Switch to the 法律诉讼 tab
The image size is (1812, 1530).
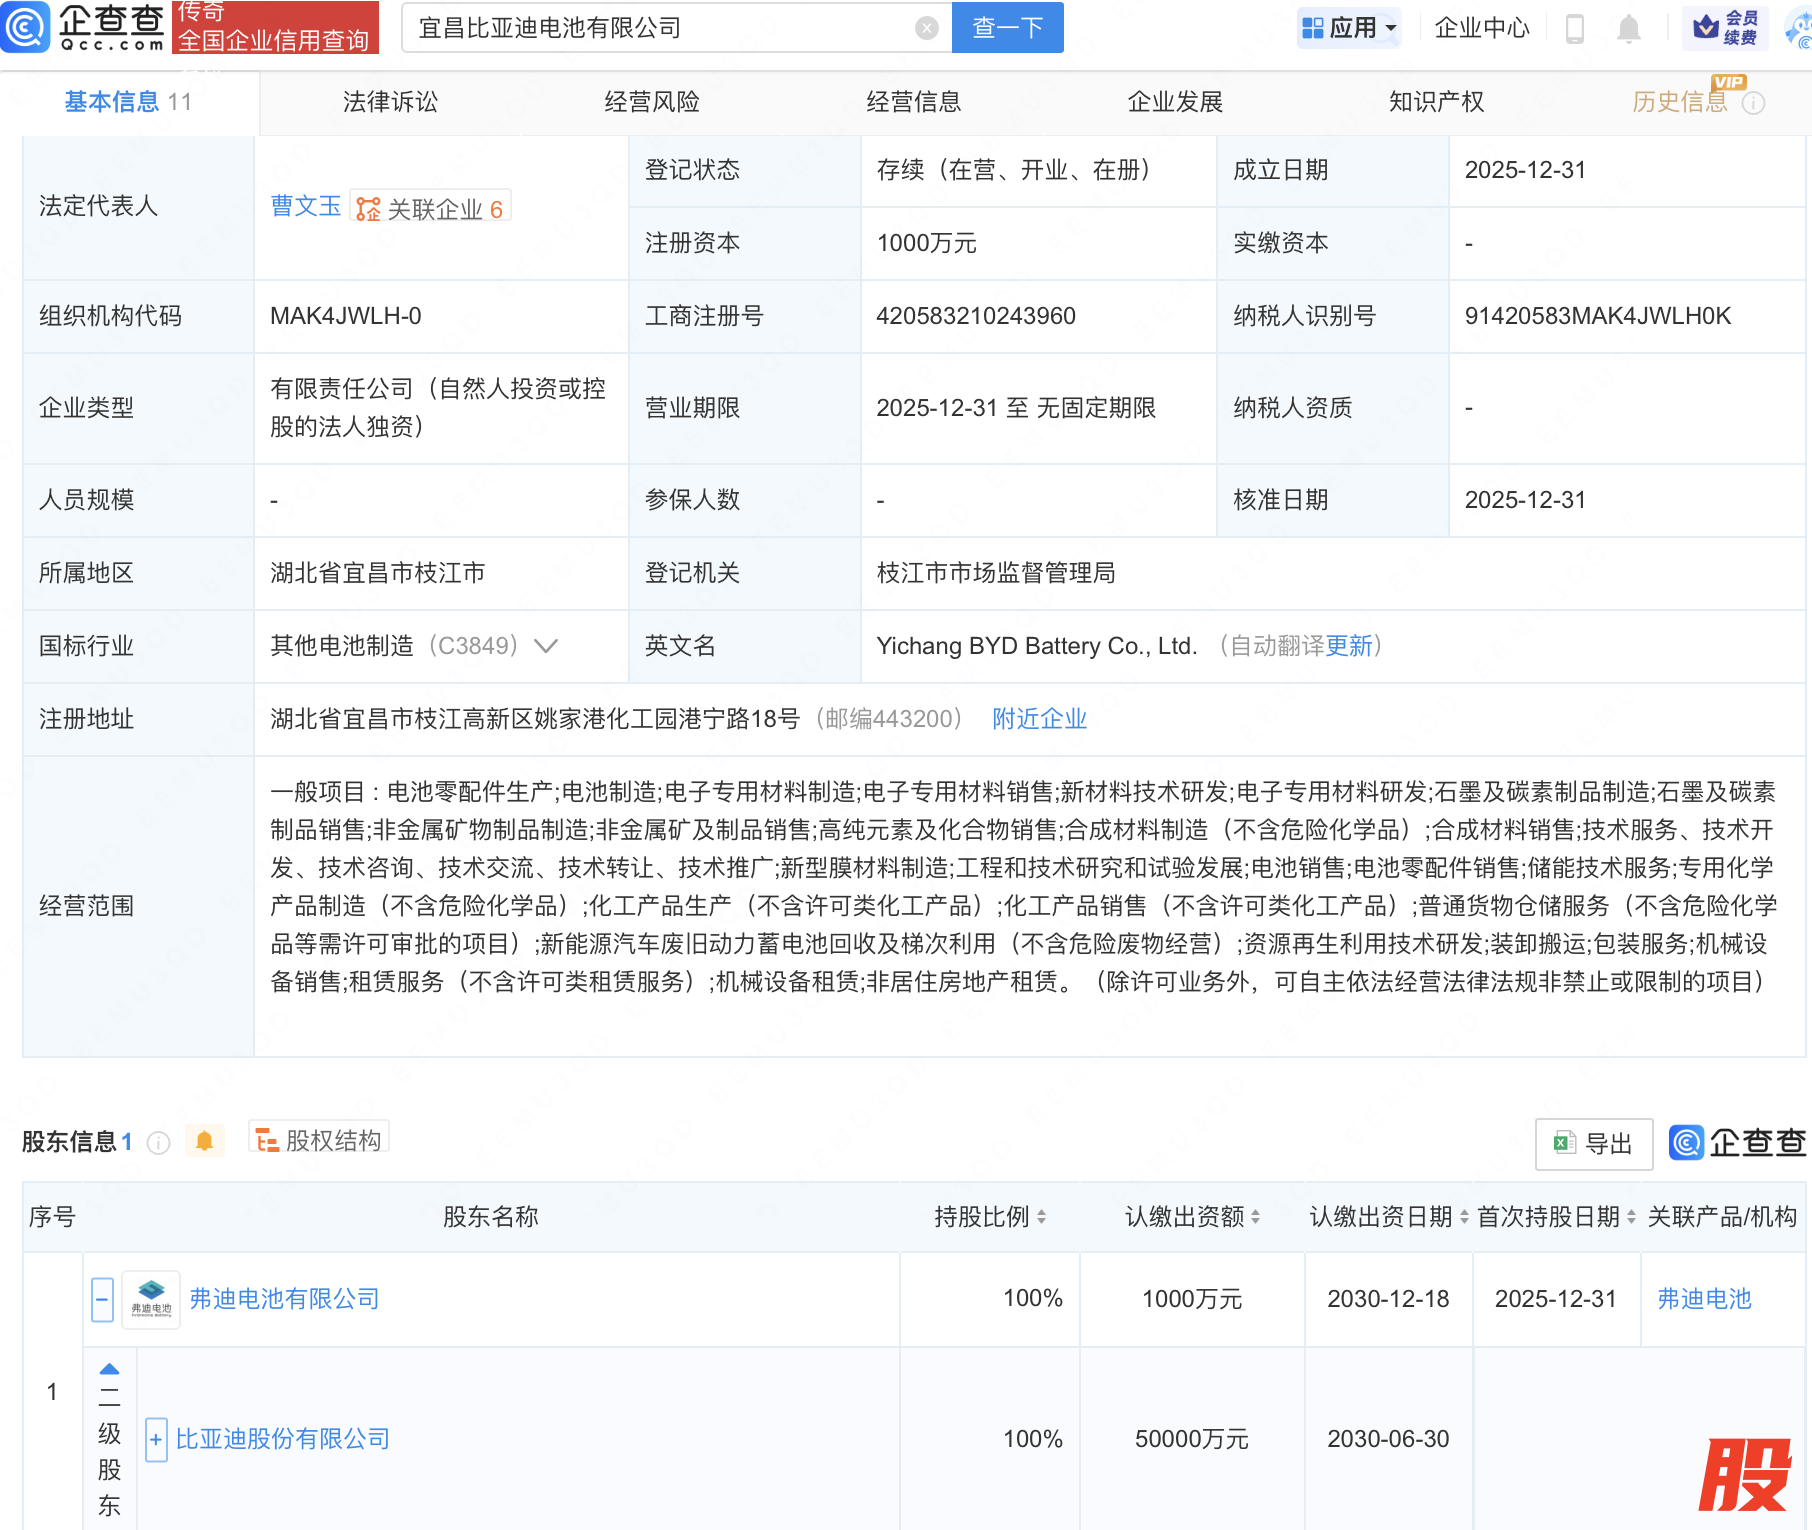coord(390,102)
